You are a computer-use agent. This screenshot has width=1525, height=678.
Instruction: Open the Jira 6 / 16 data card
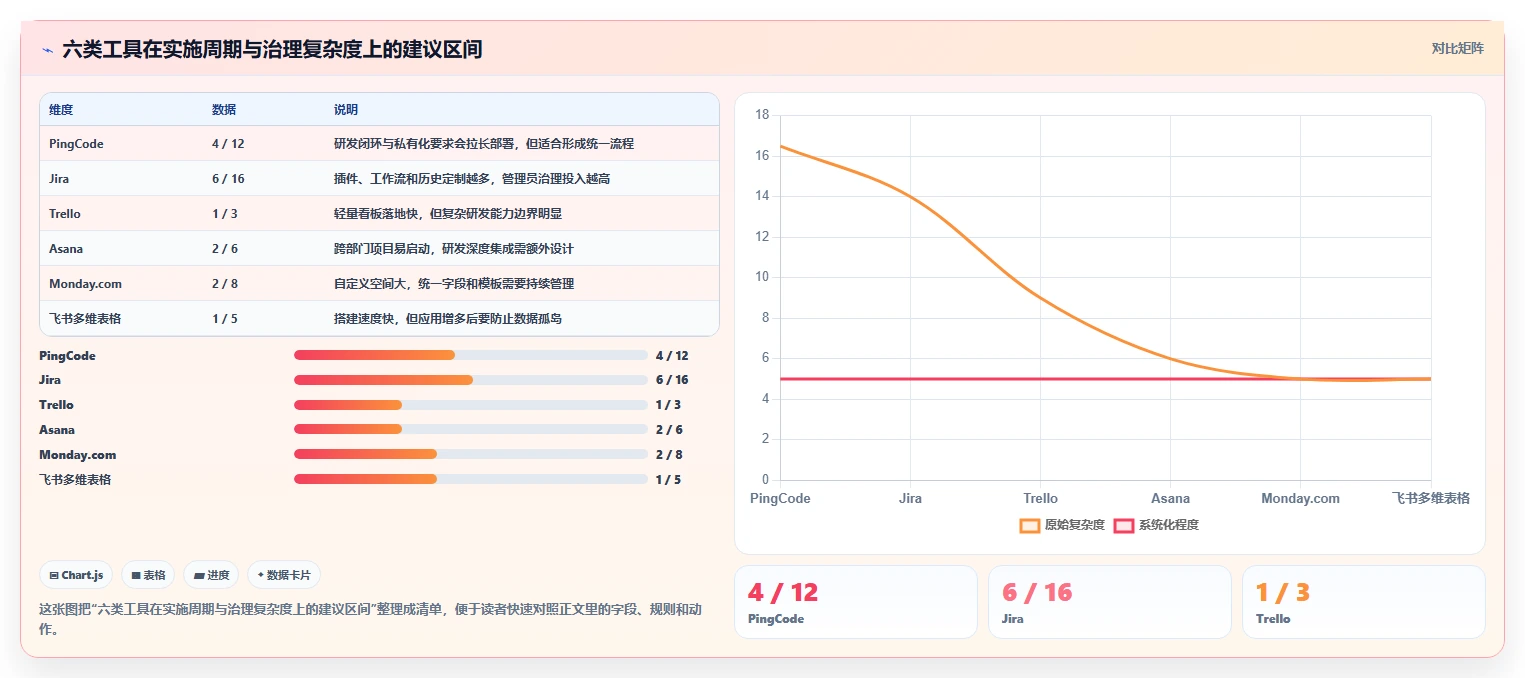[x=1110, y=602]
